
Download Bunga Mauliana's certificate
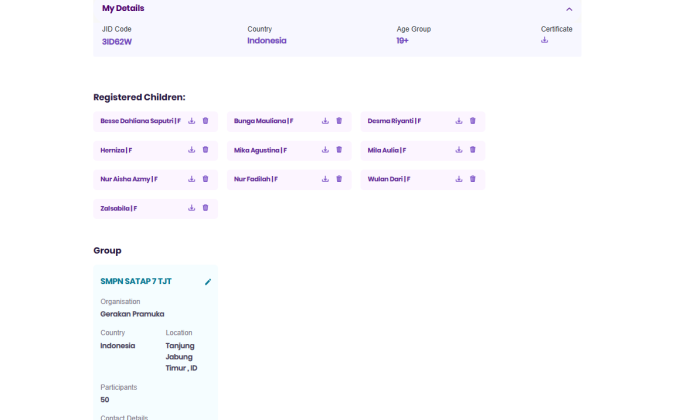[325, 121]
